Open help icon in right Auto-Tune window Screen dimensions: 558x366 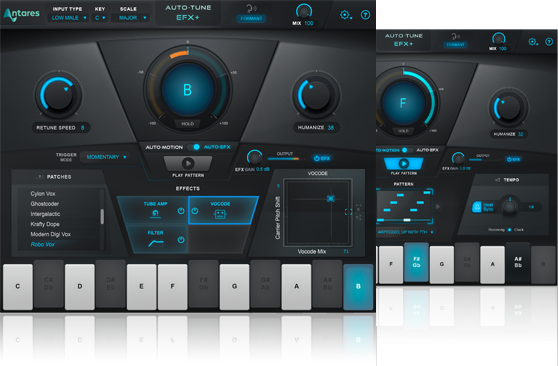click(x=549, y=42)
